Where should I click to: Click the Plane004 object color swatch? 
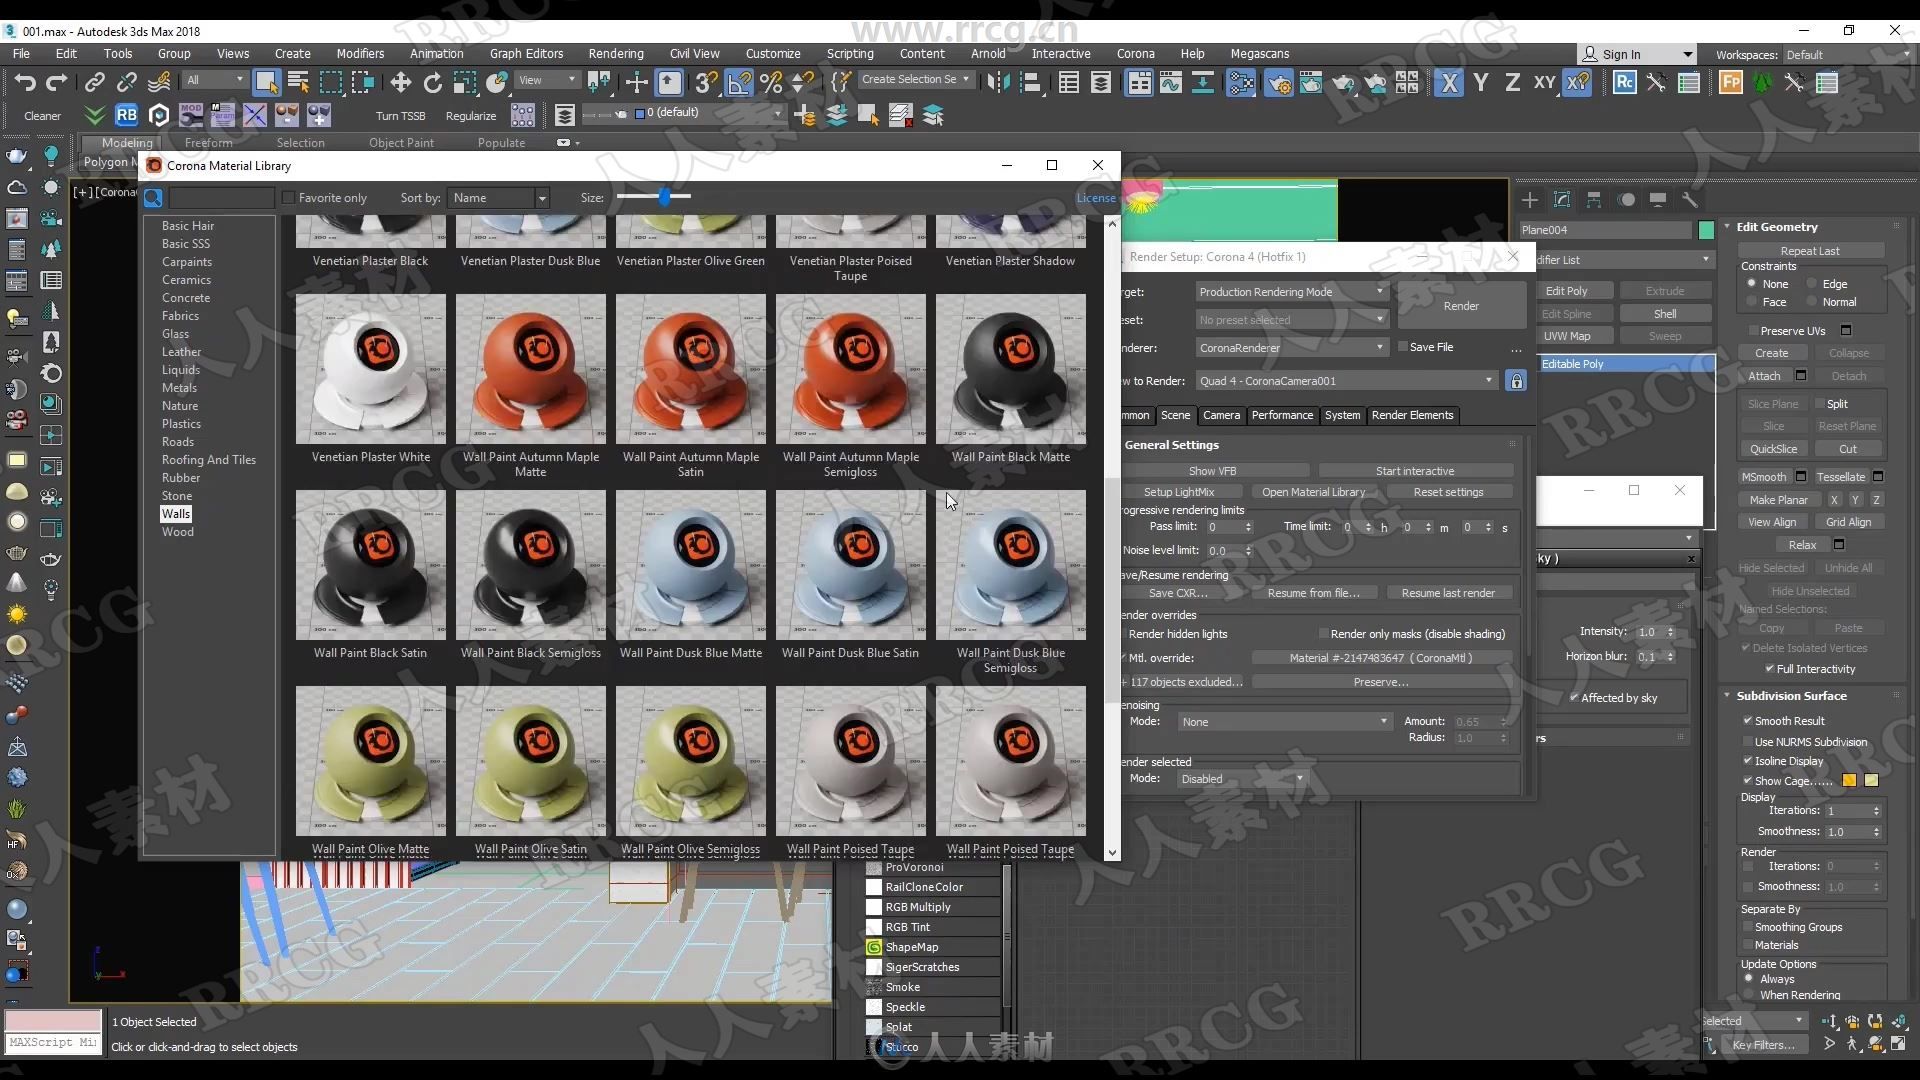1706,230
